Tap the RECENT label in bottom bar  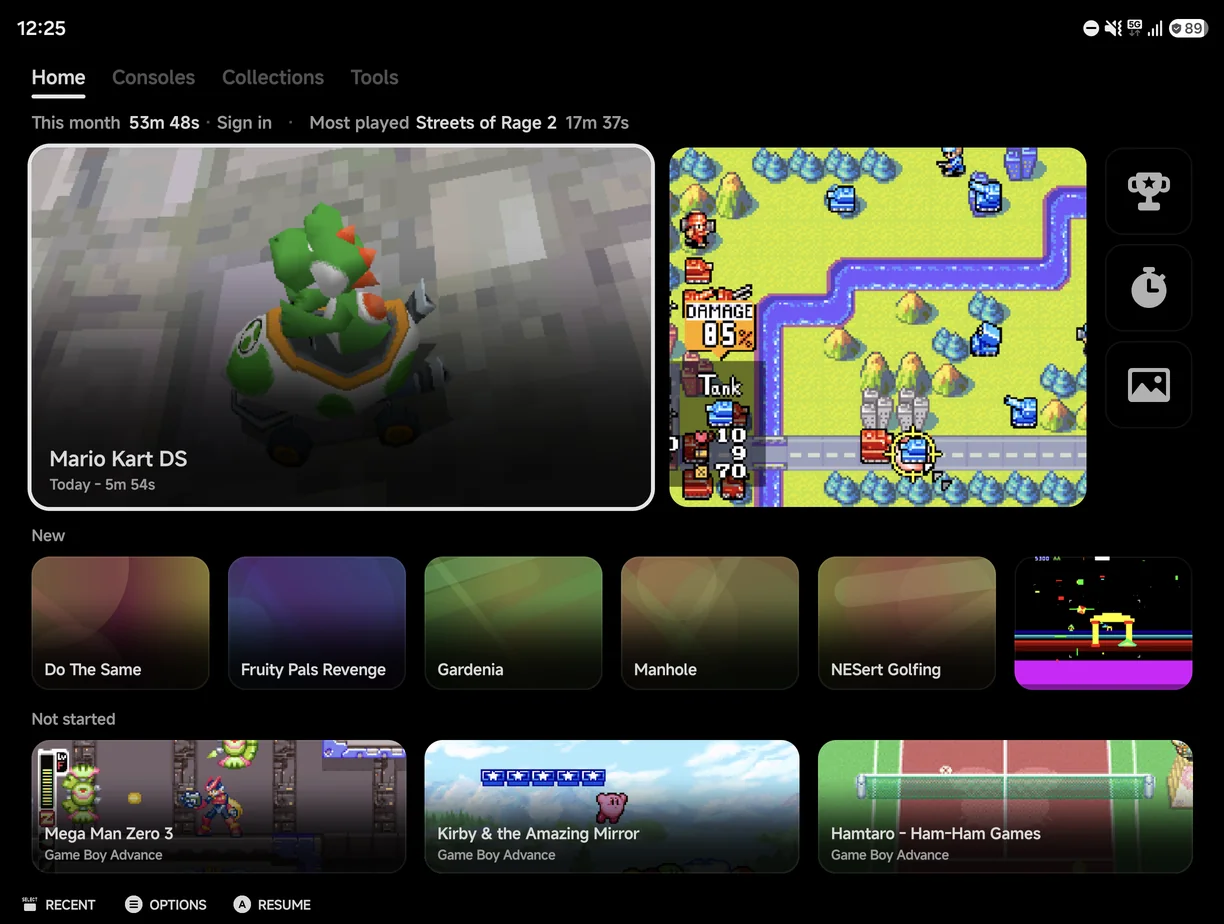click(x=70, y=905)
